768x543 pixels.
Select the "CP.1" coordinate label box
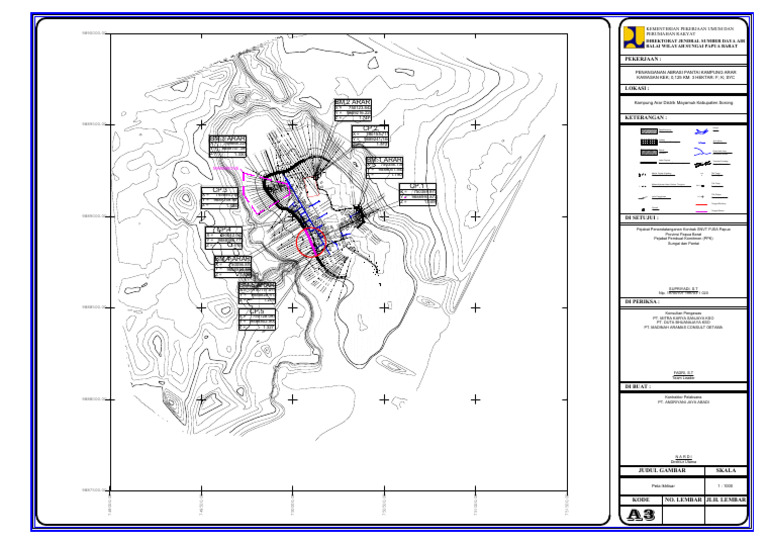coord(418,194)
